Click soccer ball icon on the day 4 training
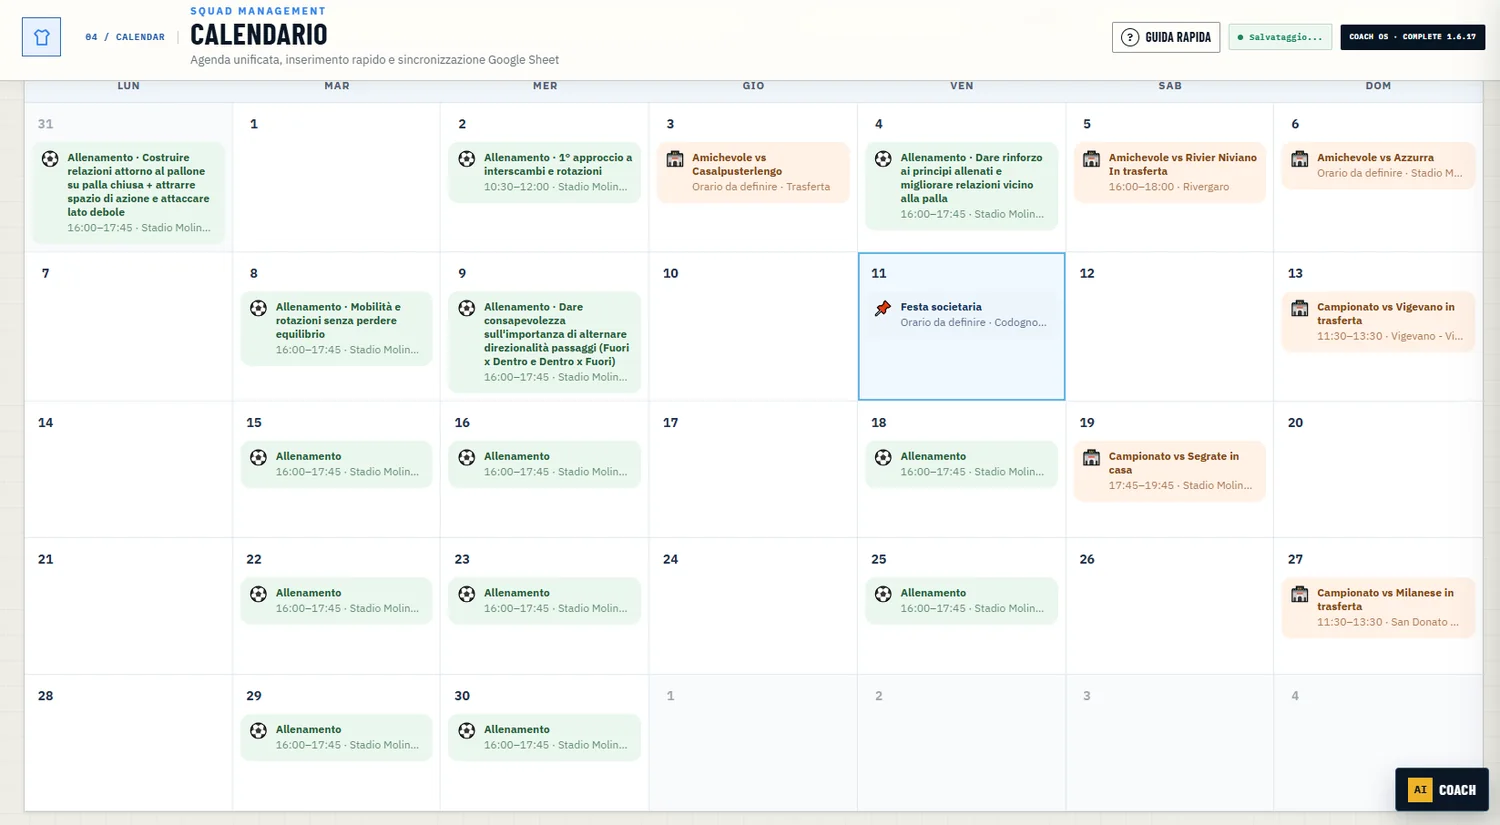This screenshot has width=1500, height=825. coord(883,159)
